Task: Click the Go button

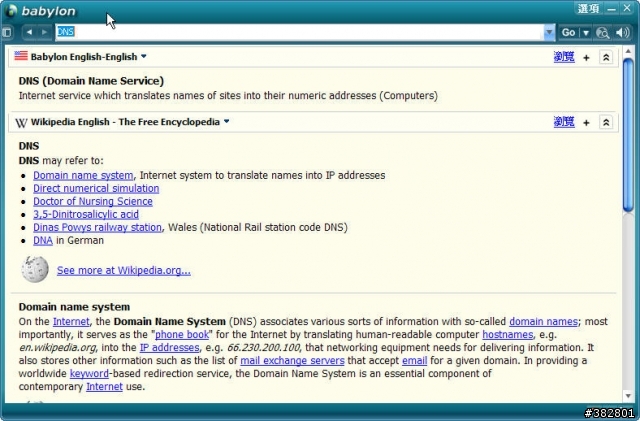Action: coord(568,32)
